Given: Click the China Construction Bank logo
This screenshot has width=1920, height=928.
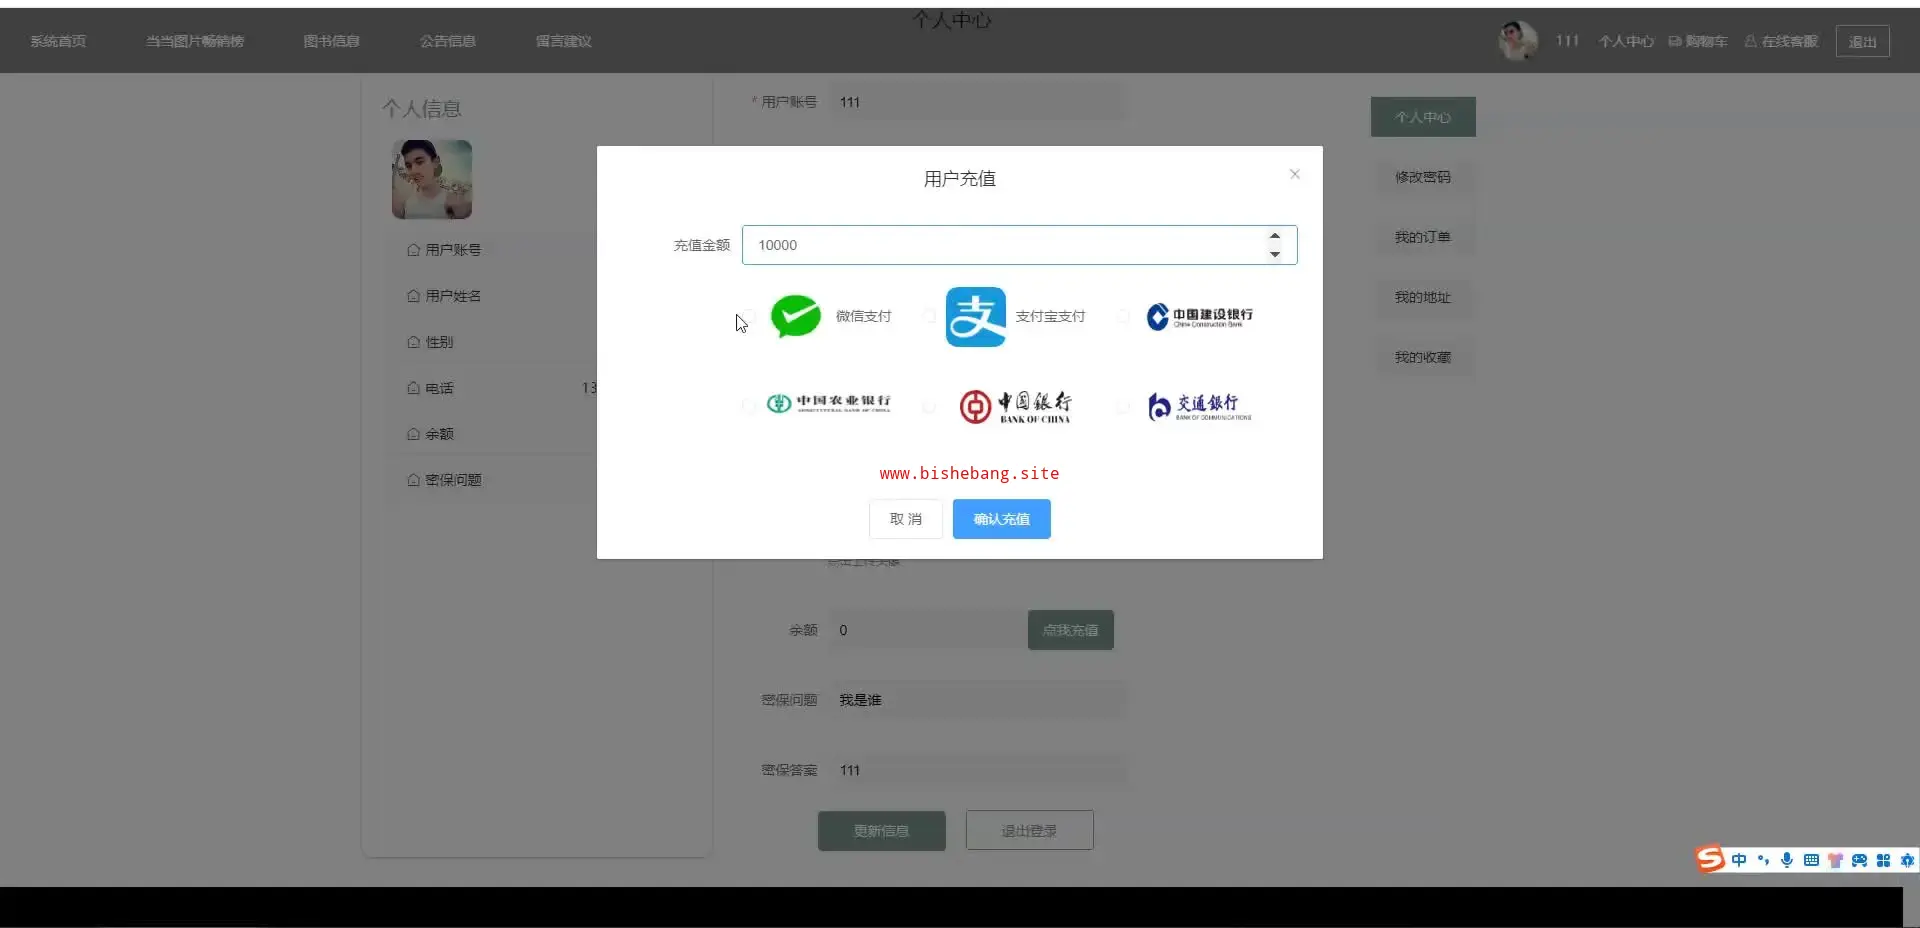Looking at the screenshot, I should (x=1199, y=316).
